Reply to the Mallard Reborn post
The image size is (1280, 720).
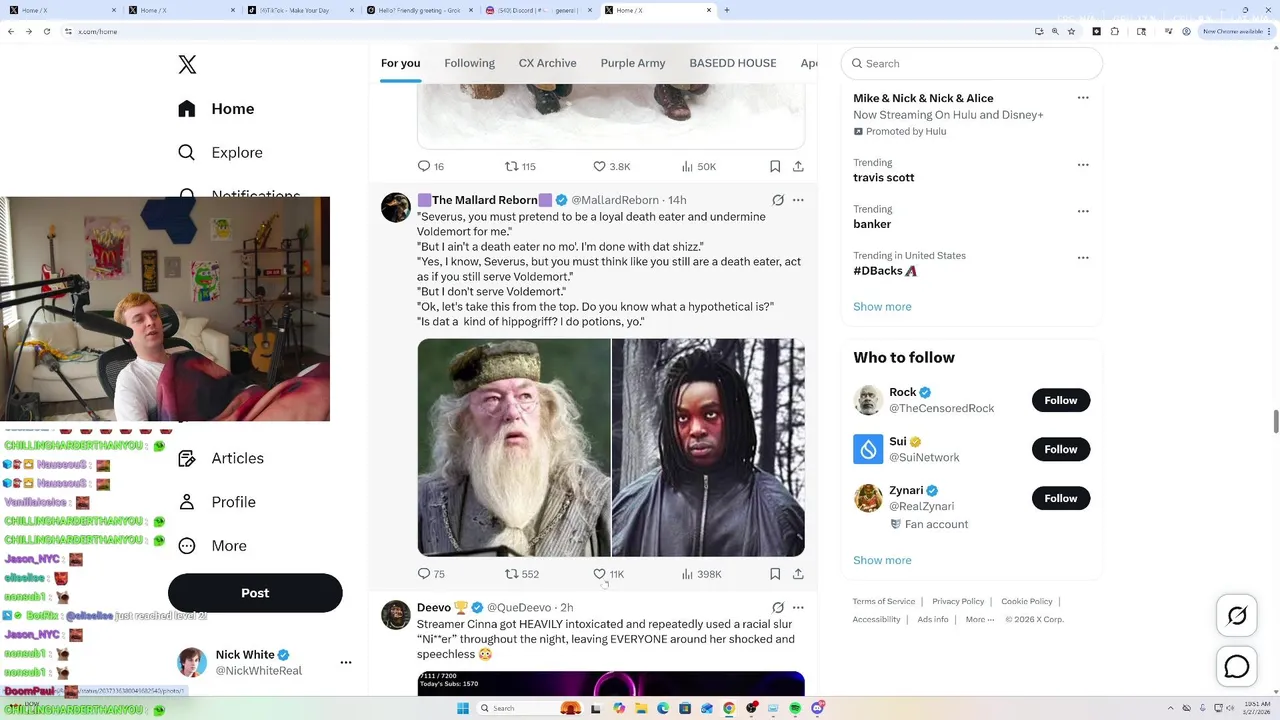(x=424, y=574)
